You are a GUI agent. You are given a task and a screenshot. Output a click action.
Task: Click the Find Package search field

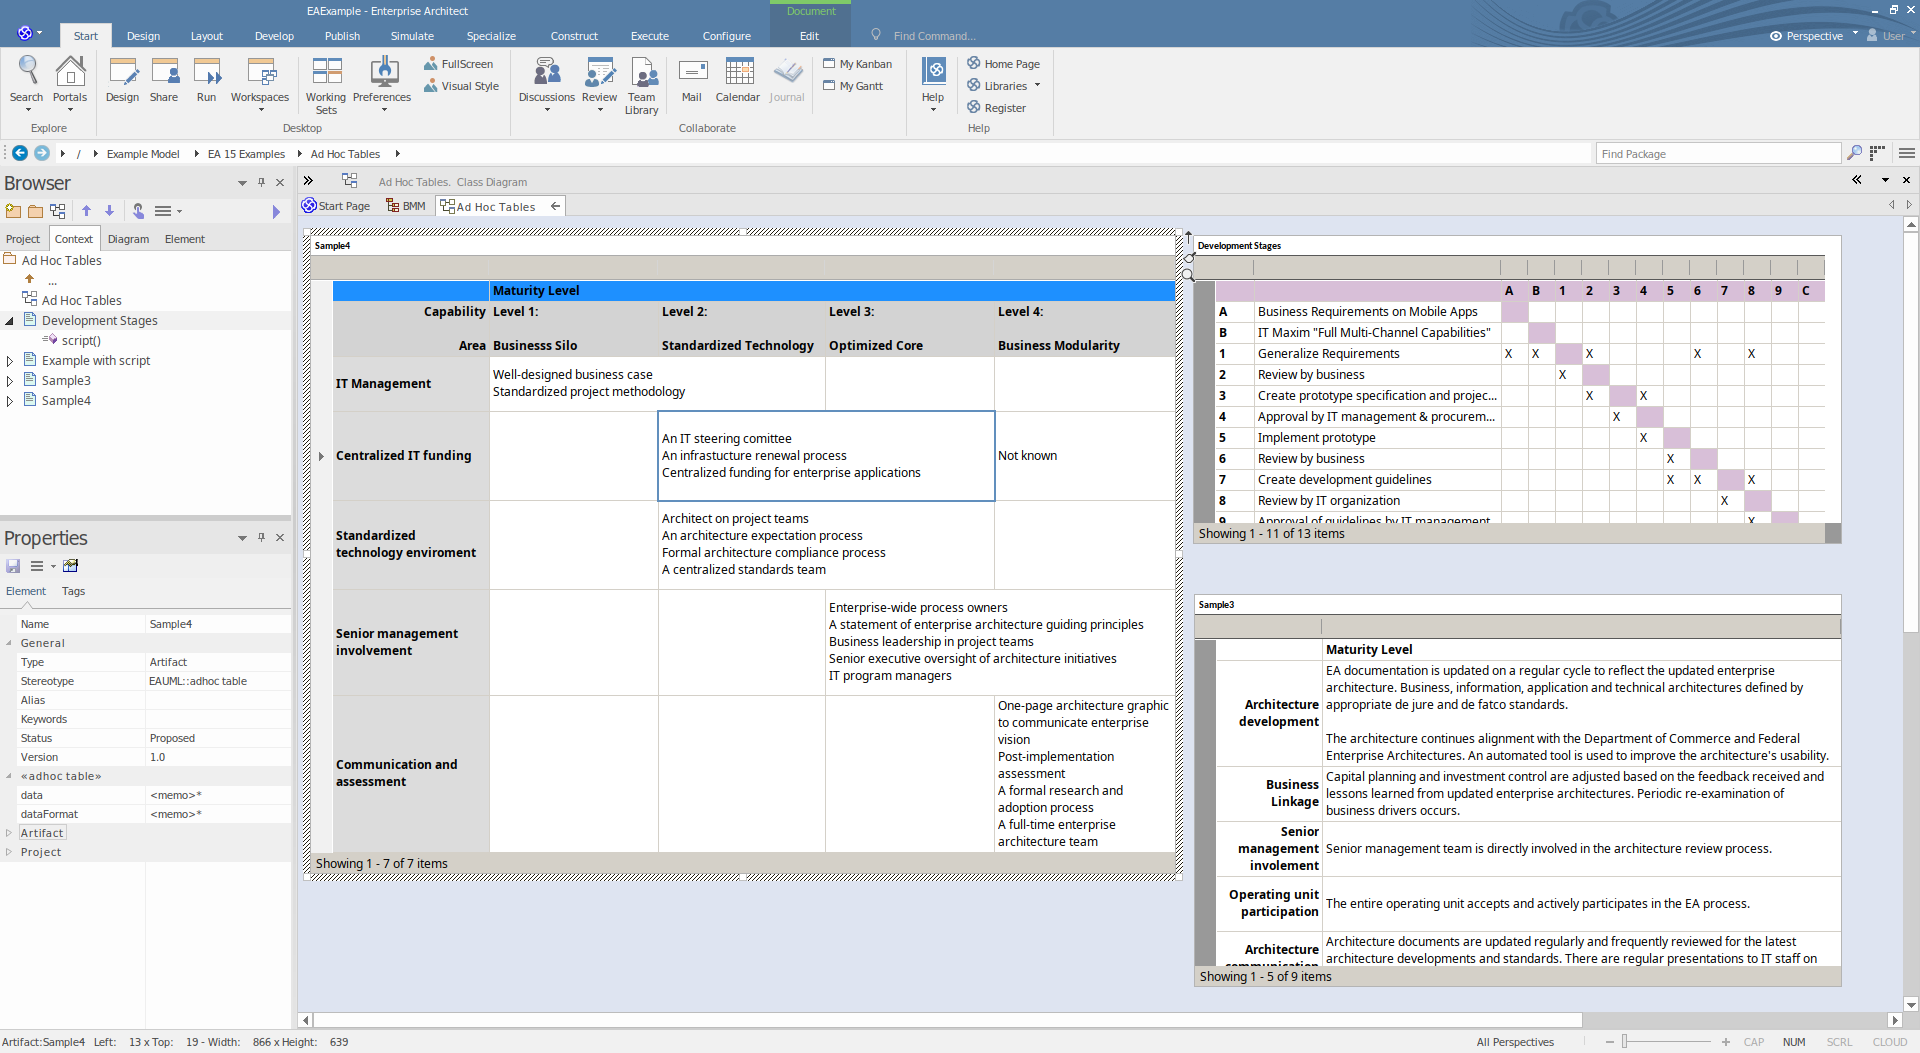coord(1716,154)
